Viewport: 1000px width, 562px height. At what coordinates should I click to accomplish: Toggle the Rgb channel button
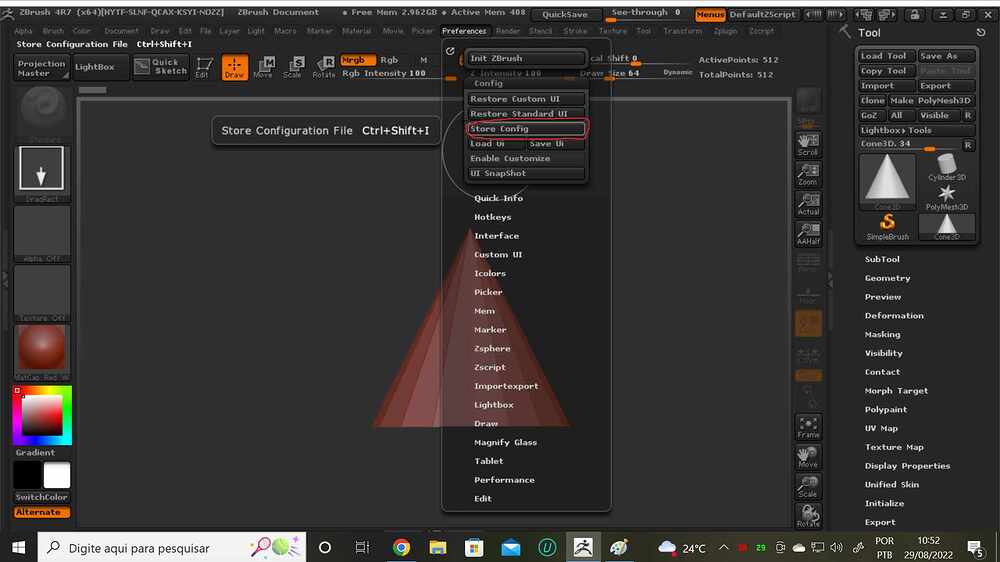[389, 60]
